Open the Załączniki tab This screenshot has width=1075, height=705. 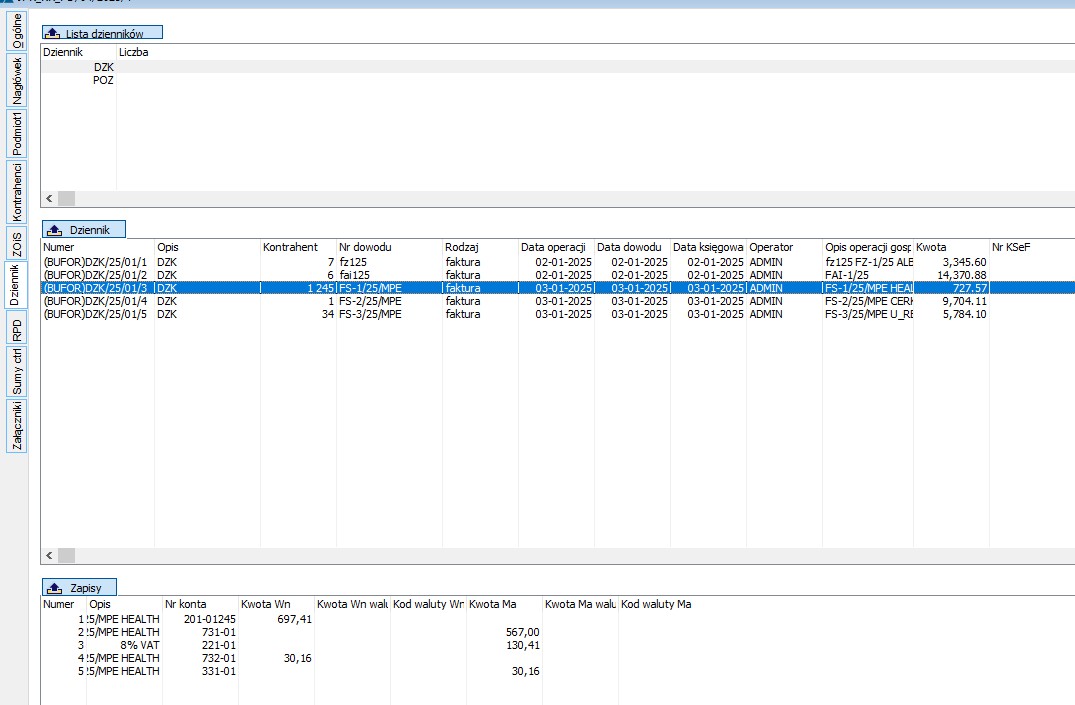click(17, 426)
